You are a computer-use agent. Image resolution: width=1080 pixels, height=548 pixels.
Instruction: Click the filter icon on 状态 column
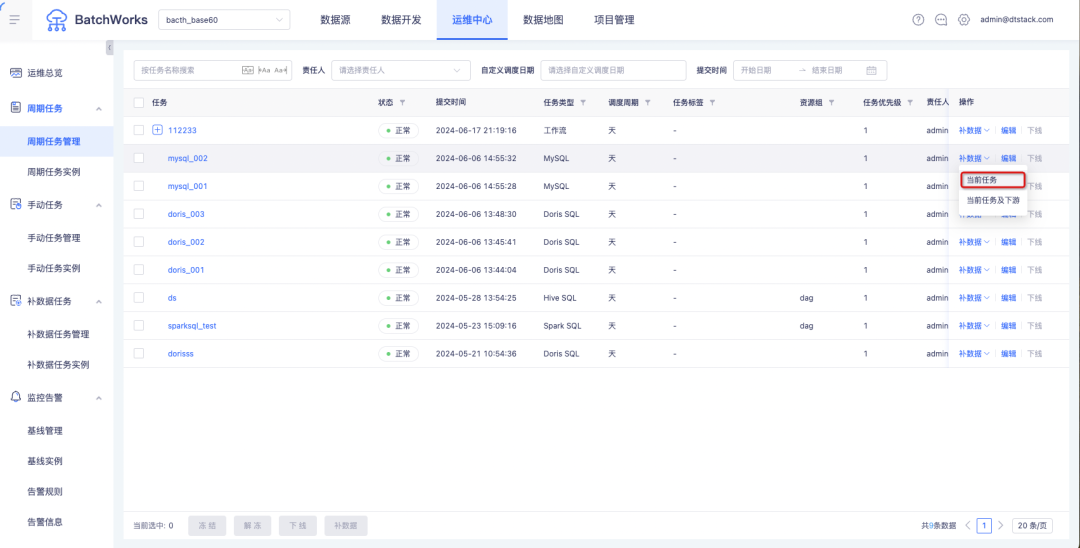402,103
